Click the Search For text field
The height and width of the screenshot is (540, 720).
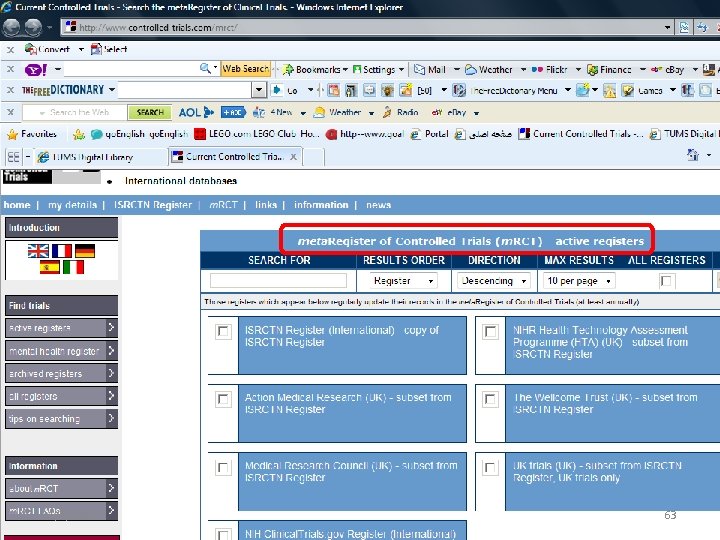(x=278, y=281)
